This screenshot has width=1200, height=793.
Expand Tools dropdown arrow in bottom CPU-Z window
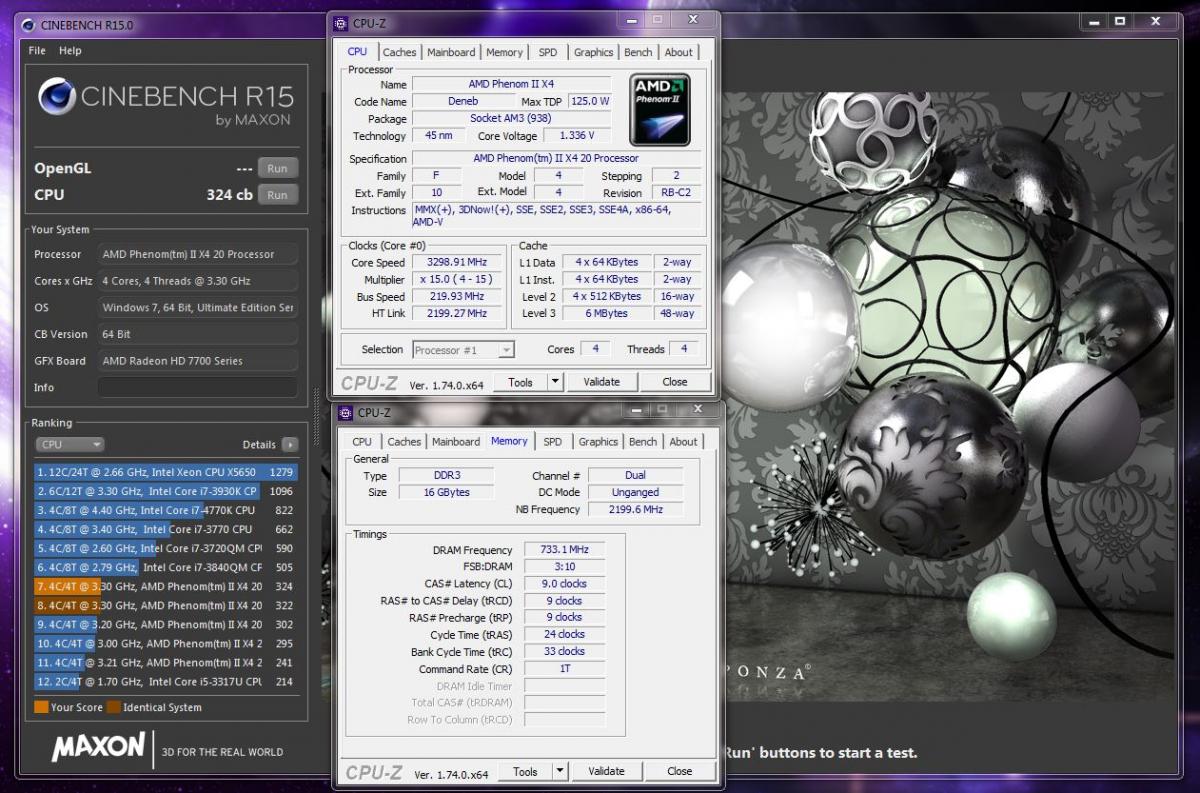click(x=560, y=771)
